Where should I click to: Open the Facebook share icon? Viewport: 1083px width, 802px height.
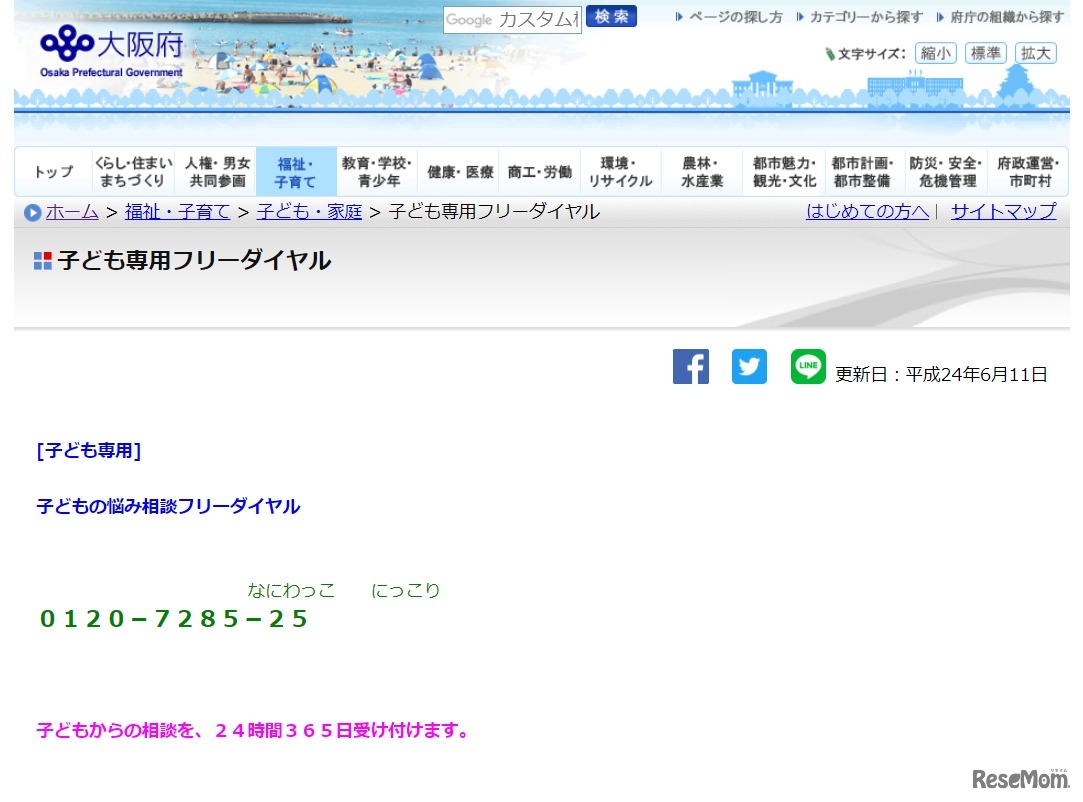[690, 367]
